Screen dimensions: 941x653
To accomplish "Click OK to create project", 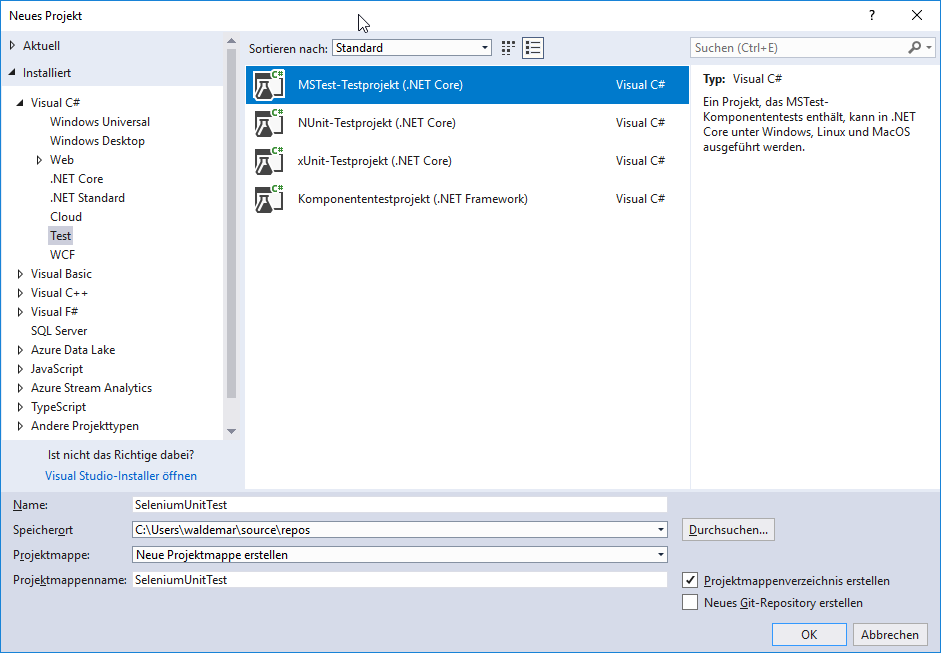I will point(809,634).
